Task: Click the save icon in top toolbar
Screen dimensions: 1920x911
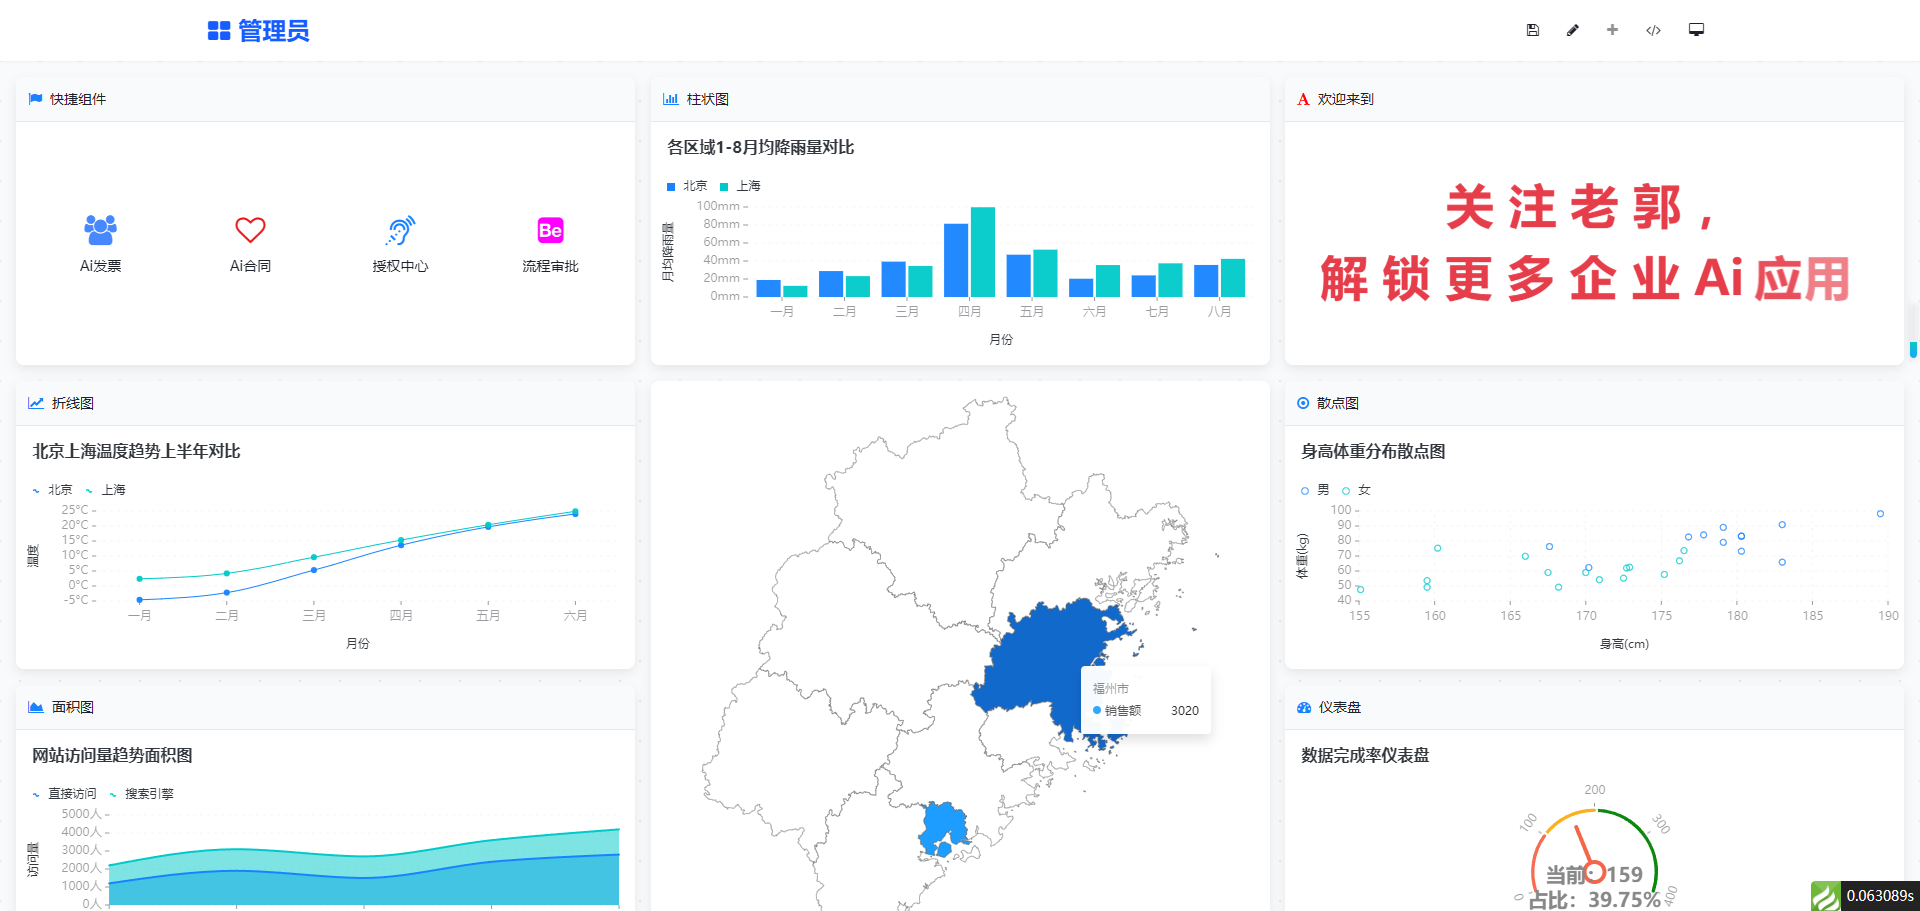Action: [x=1532, y=30]
